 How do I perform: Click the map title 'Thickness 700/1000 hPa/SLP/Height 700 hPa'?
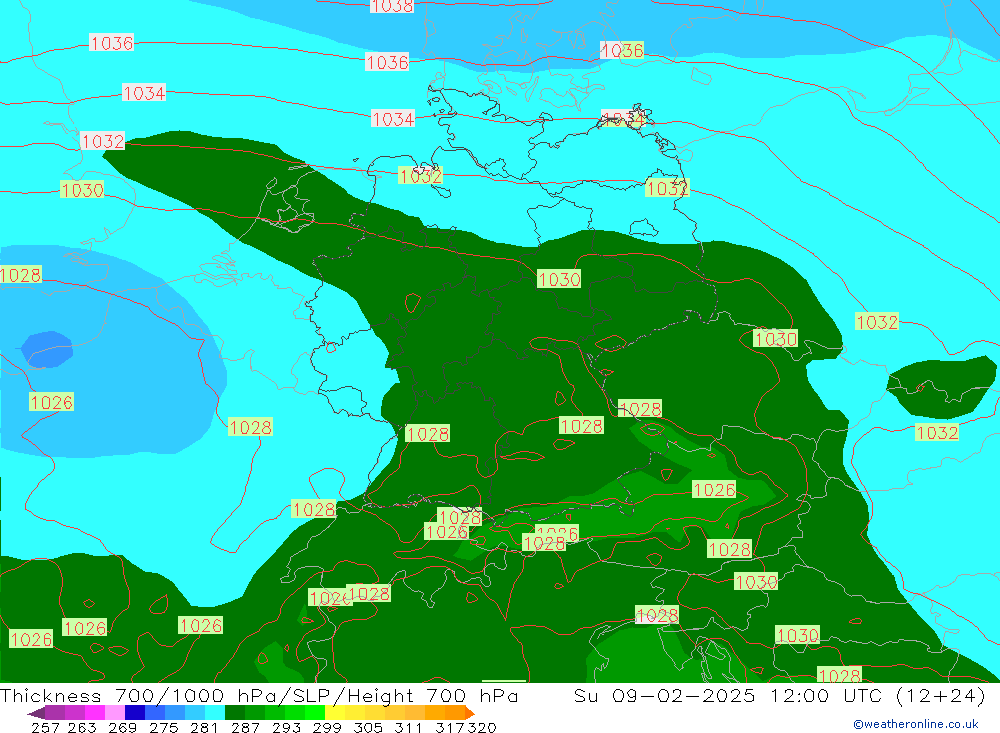click(x=259, y=695)
